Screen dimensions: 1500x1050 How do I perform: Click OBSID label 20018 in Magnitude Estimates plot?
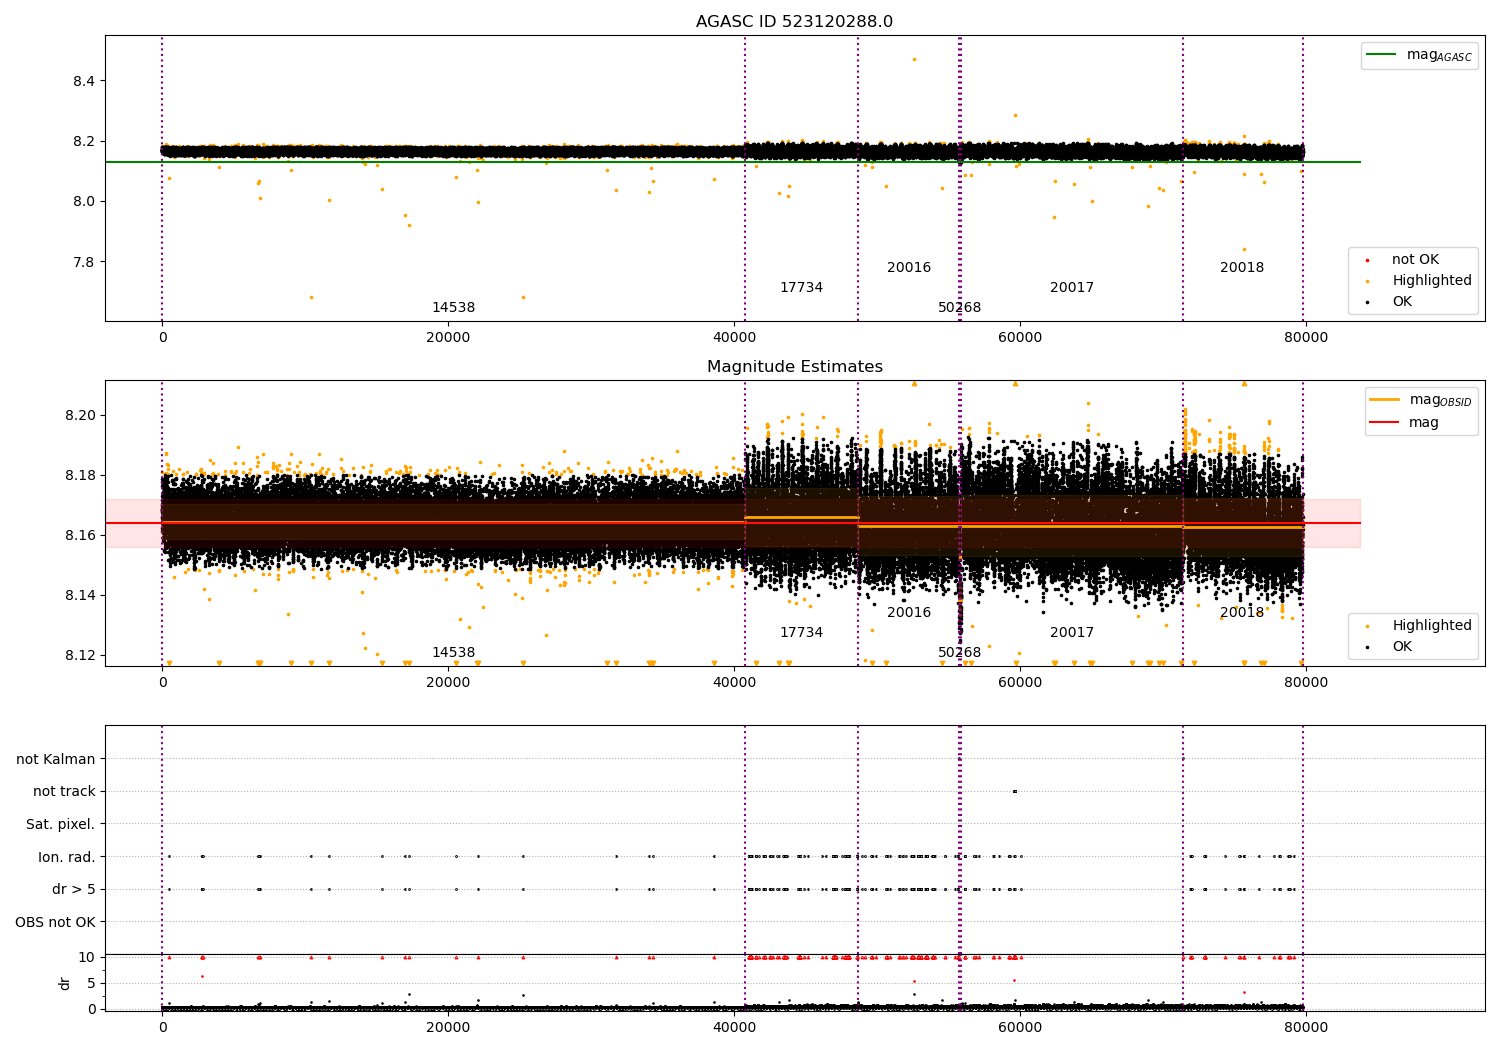coord(1242,613)
